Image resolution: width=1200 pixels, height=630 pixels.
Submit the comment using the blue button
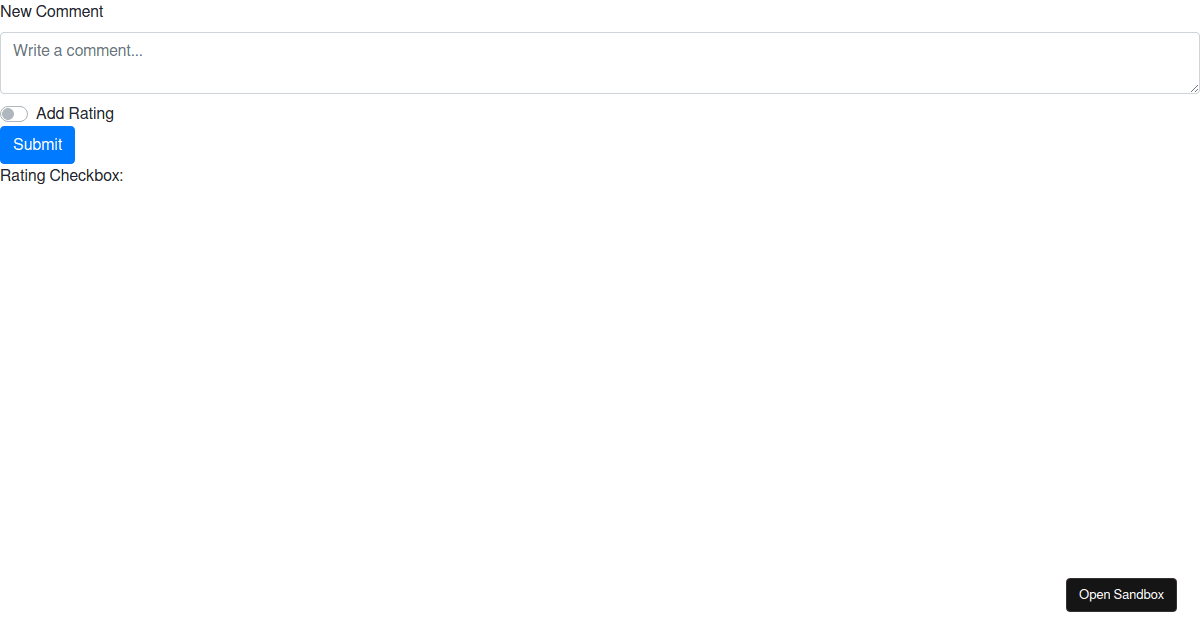tap(37, 145)
